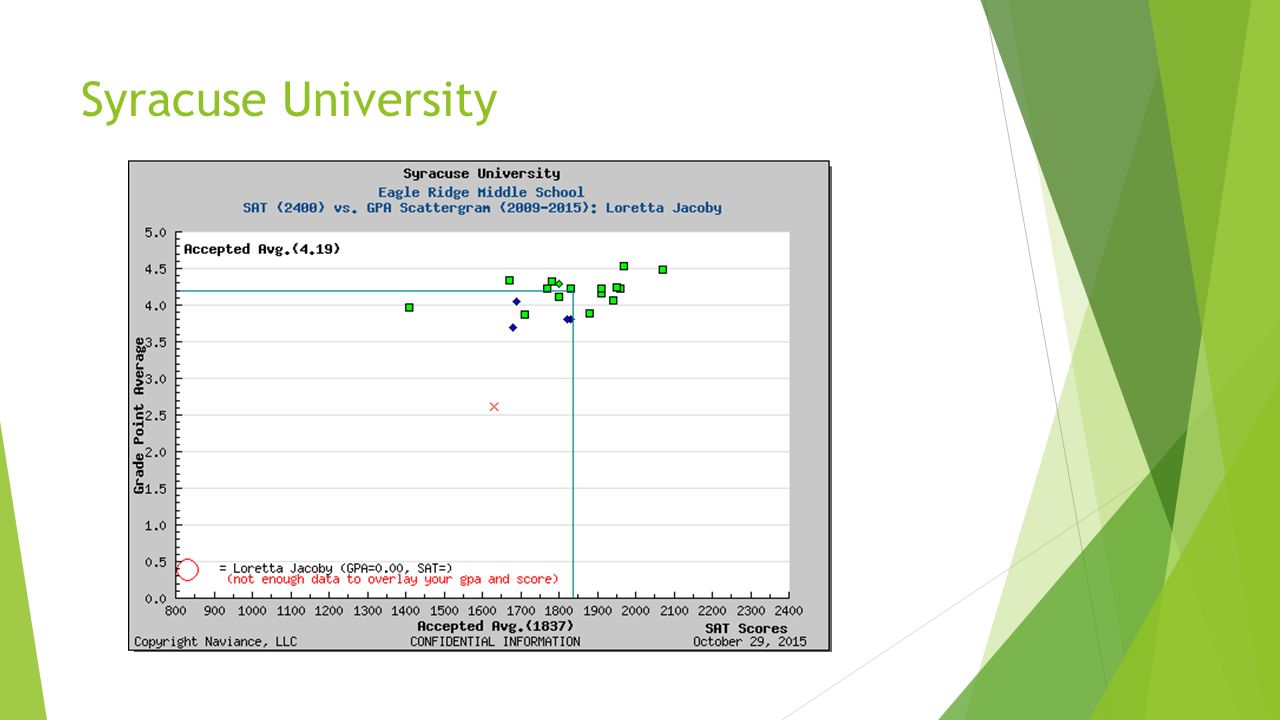Screen dimensions: 1280x720
Task: Click the '2.5' y-axis tick label
Action: pyautogui.click(x=156, y=415)
